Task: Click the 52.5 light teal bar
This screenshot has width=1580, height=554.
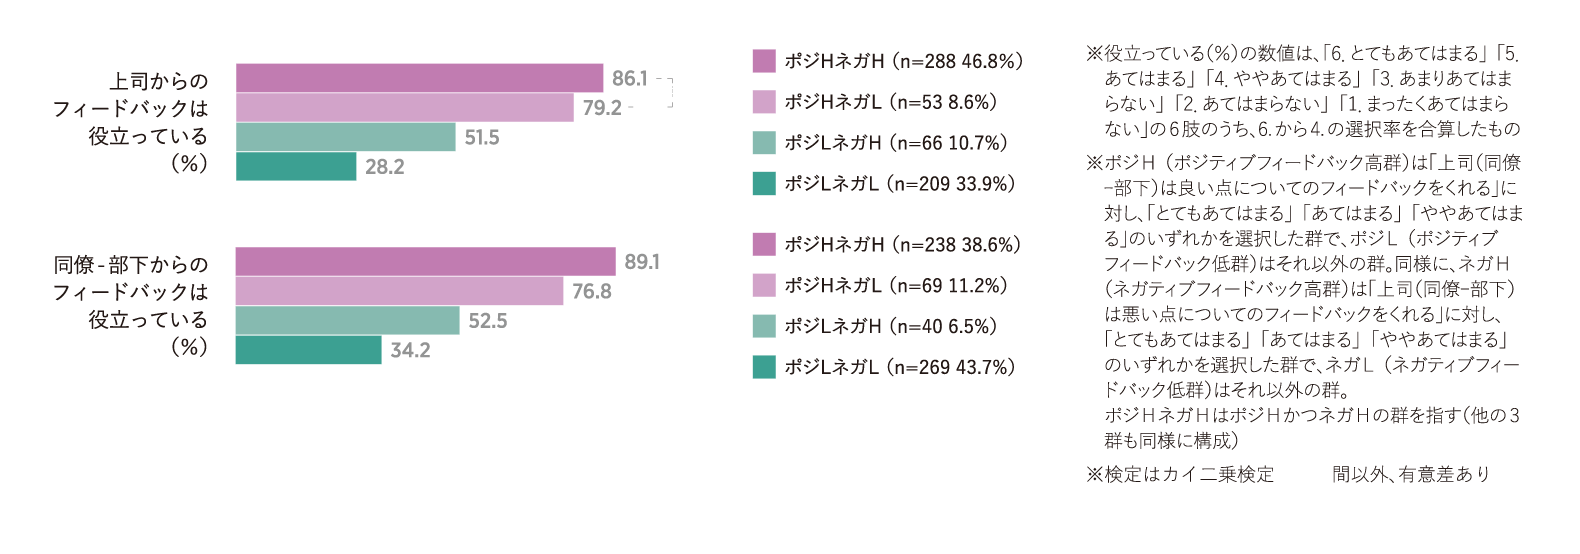Action: coord(348,320)
